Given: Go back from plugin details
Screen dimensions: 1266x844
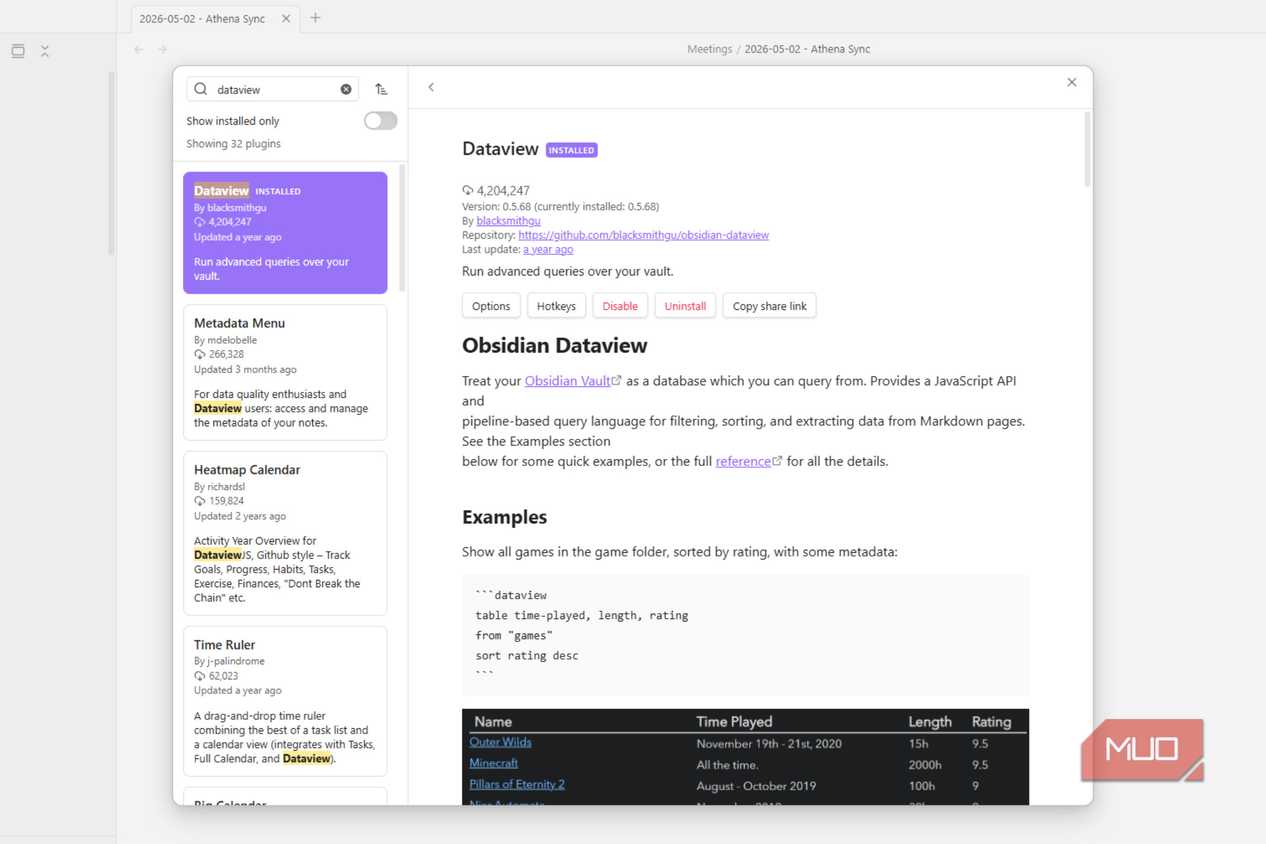Looking at the screenshot, I should tap(431, 87).
